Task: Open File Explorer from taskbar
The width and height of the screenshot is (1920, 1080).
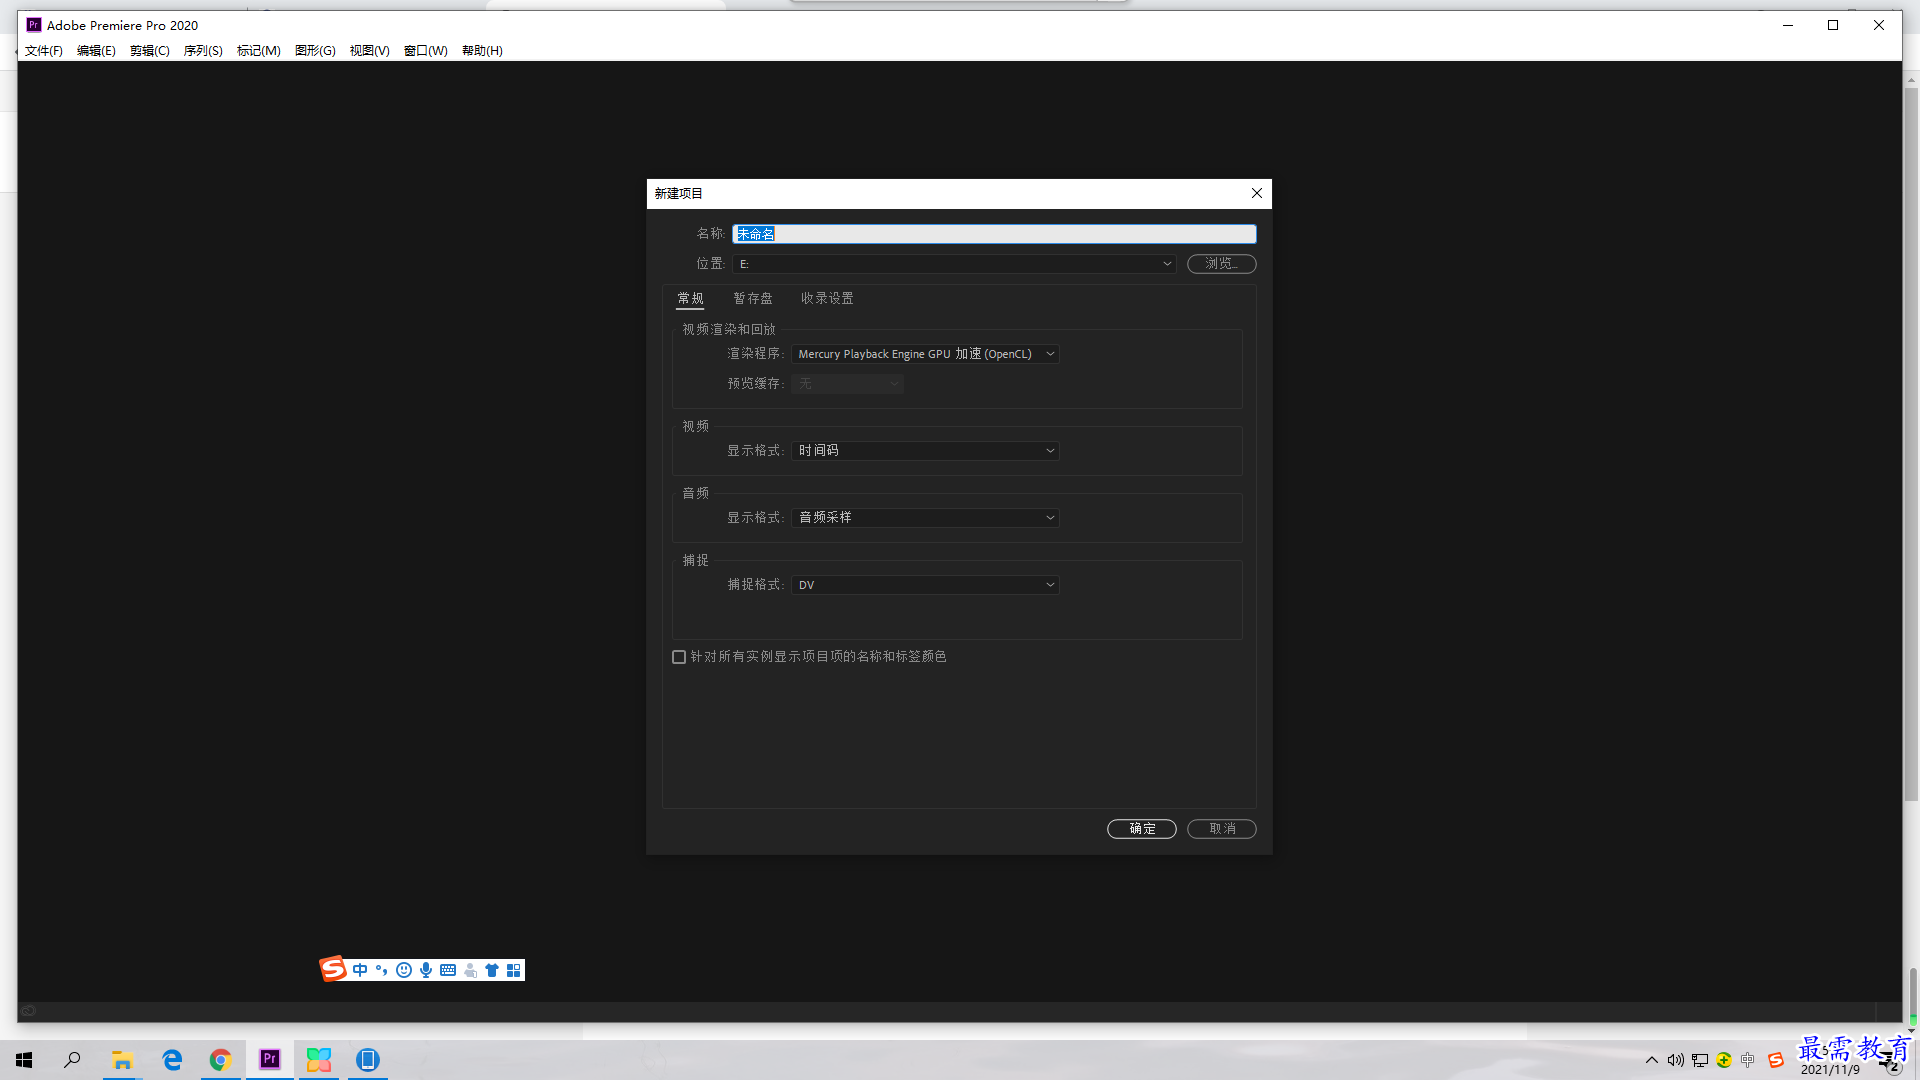Action: pyautogui.click(x=122, y=1060)
